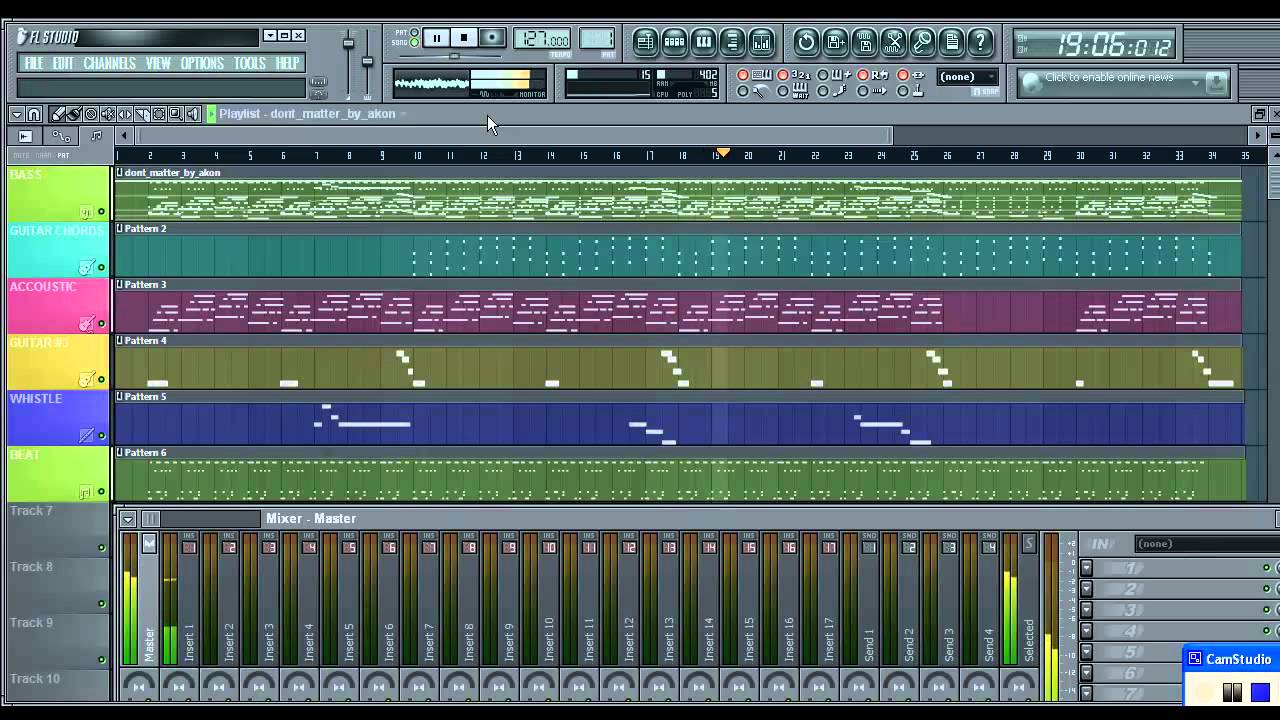The image size is (1280, 720).
Task: Open the audio editor scissors icon
Action: [893, 41]
